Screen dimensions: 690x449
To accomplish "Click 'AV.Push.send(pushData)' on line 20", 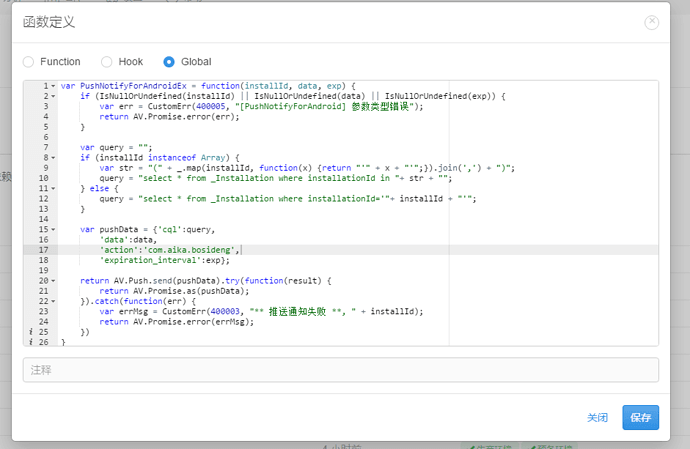I will [x=167, y=280].
